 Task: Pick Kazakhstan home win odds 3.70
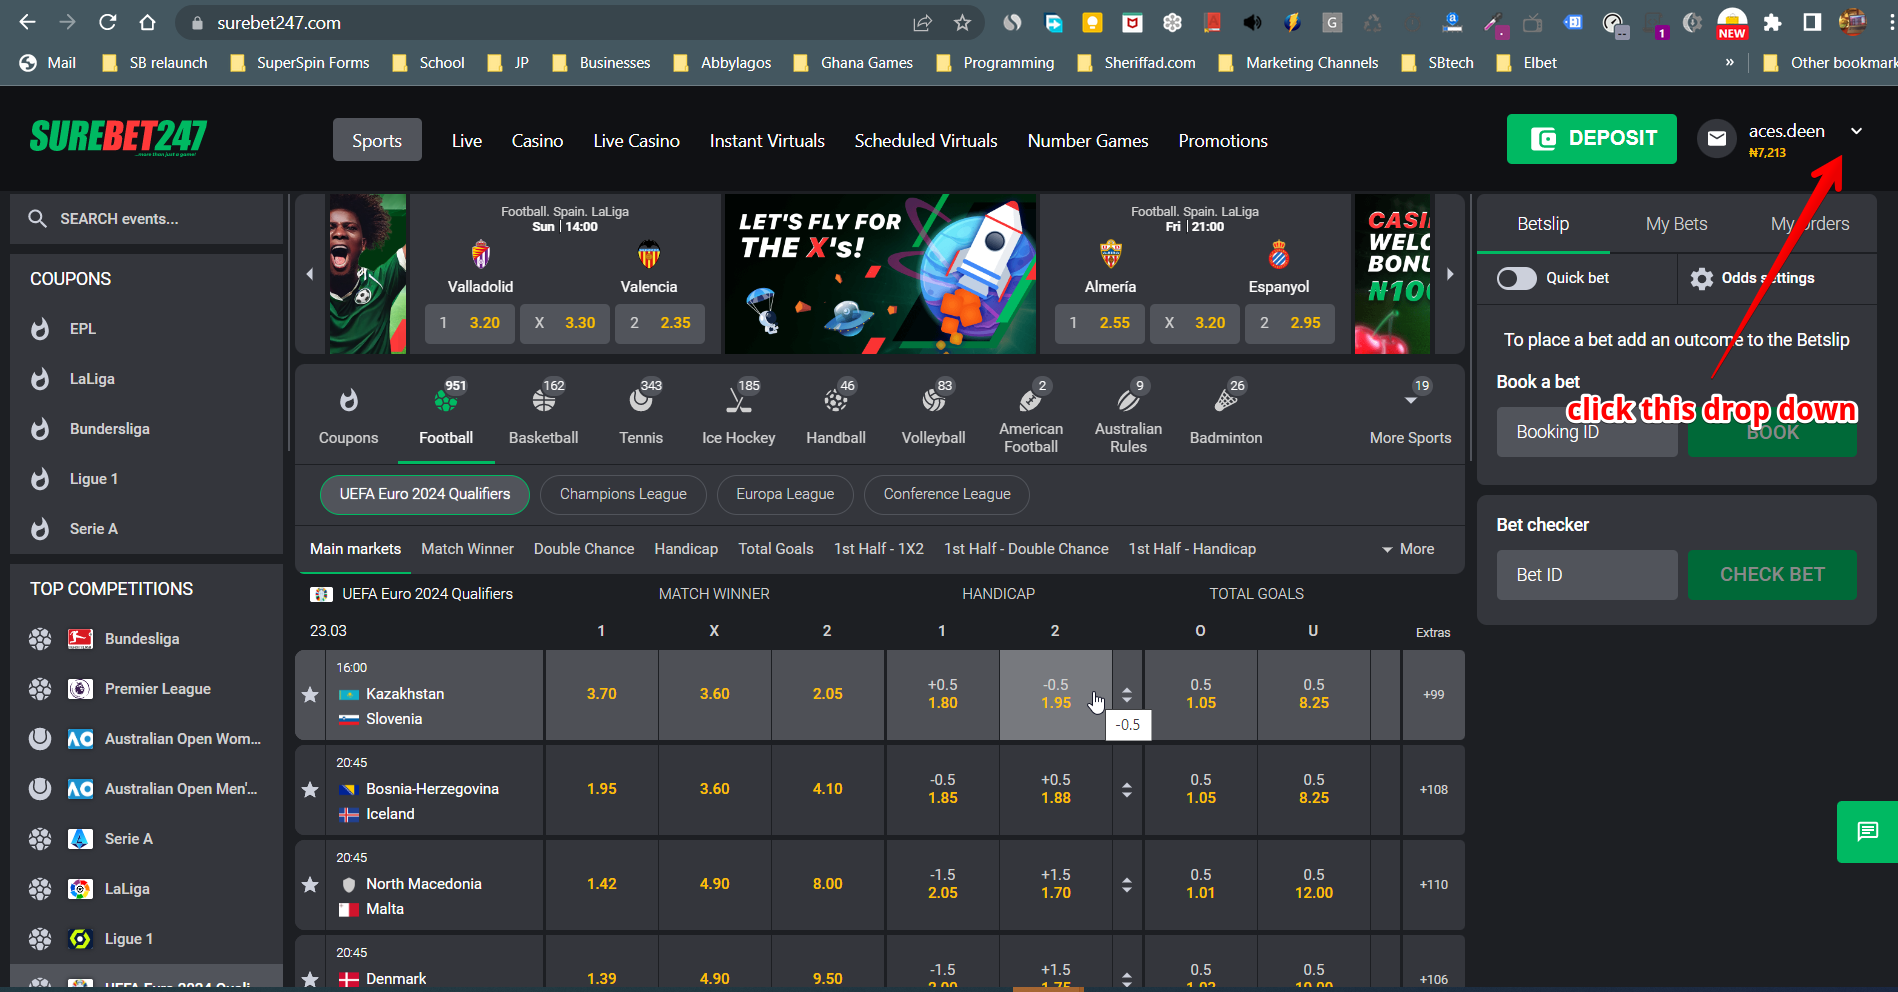click(x=601, y=695)
